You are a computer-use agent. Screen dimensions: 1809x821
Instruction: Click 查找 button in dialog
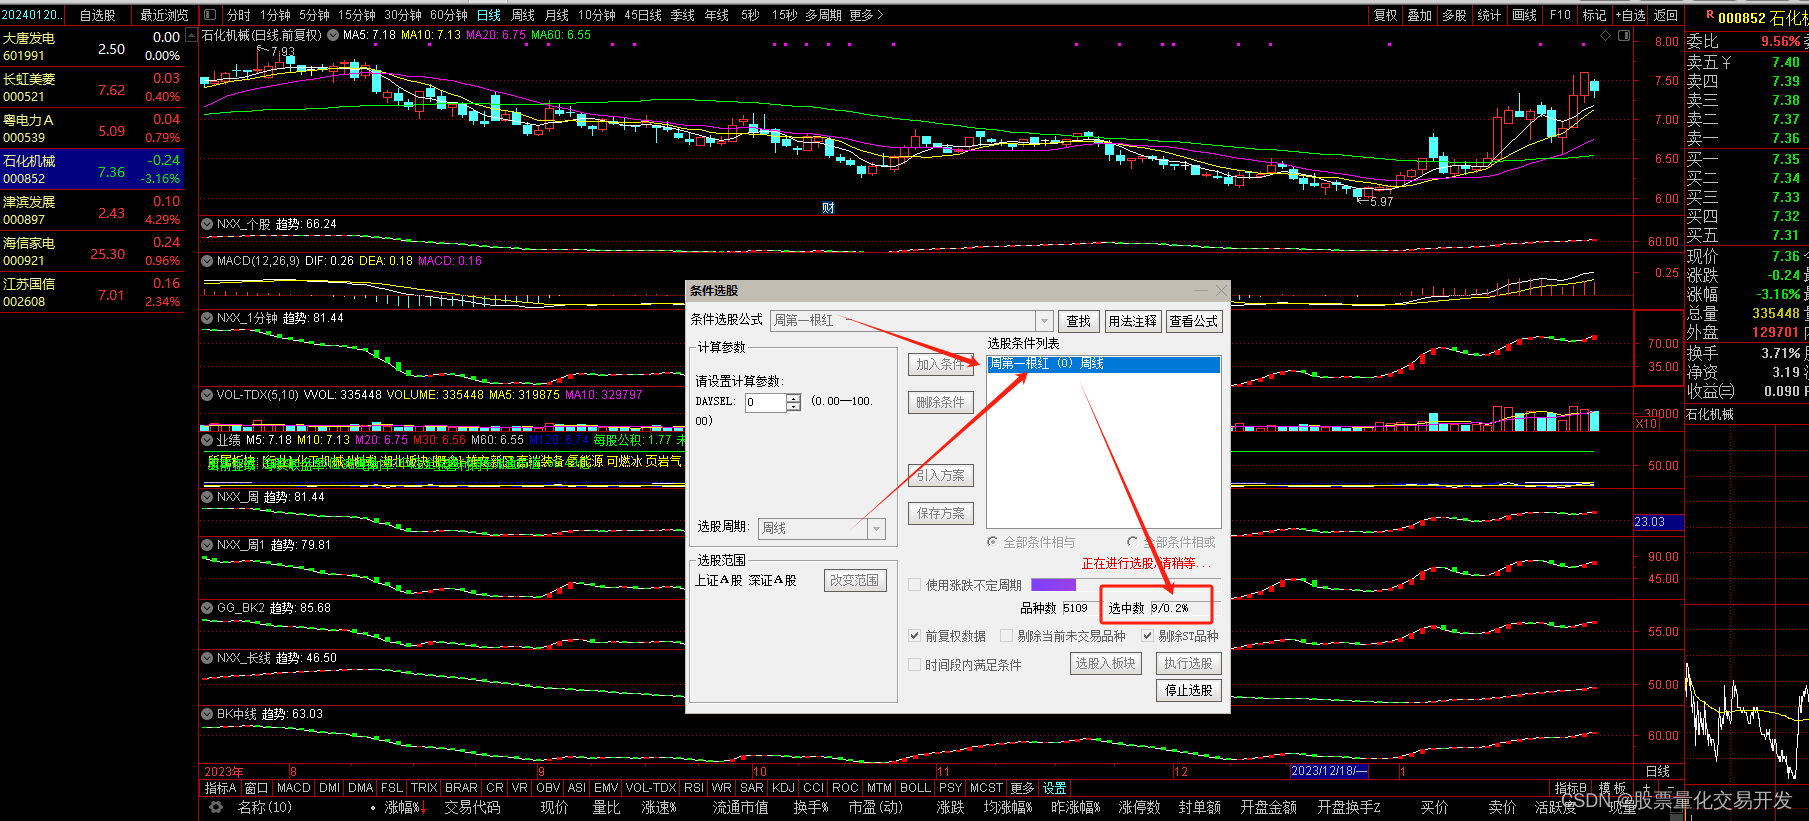coord(1078,321)
